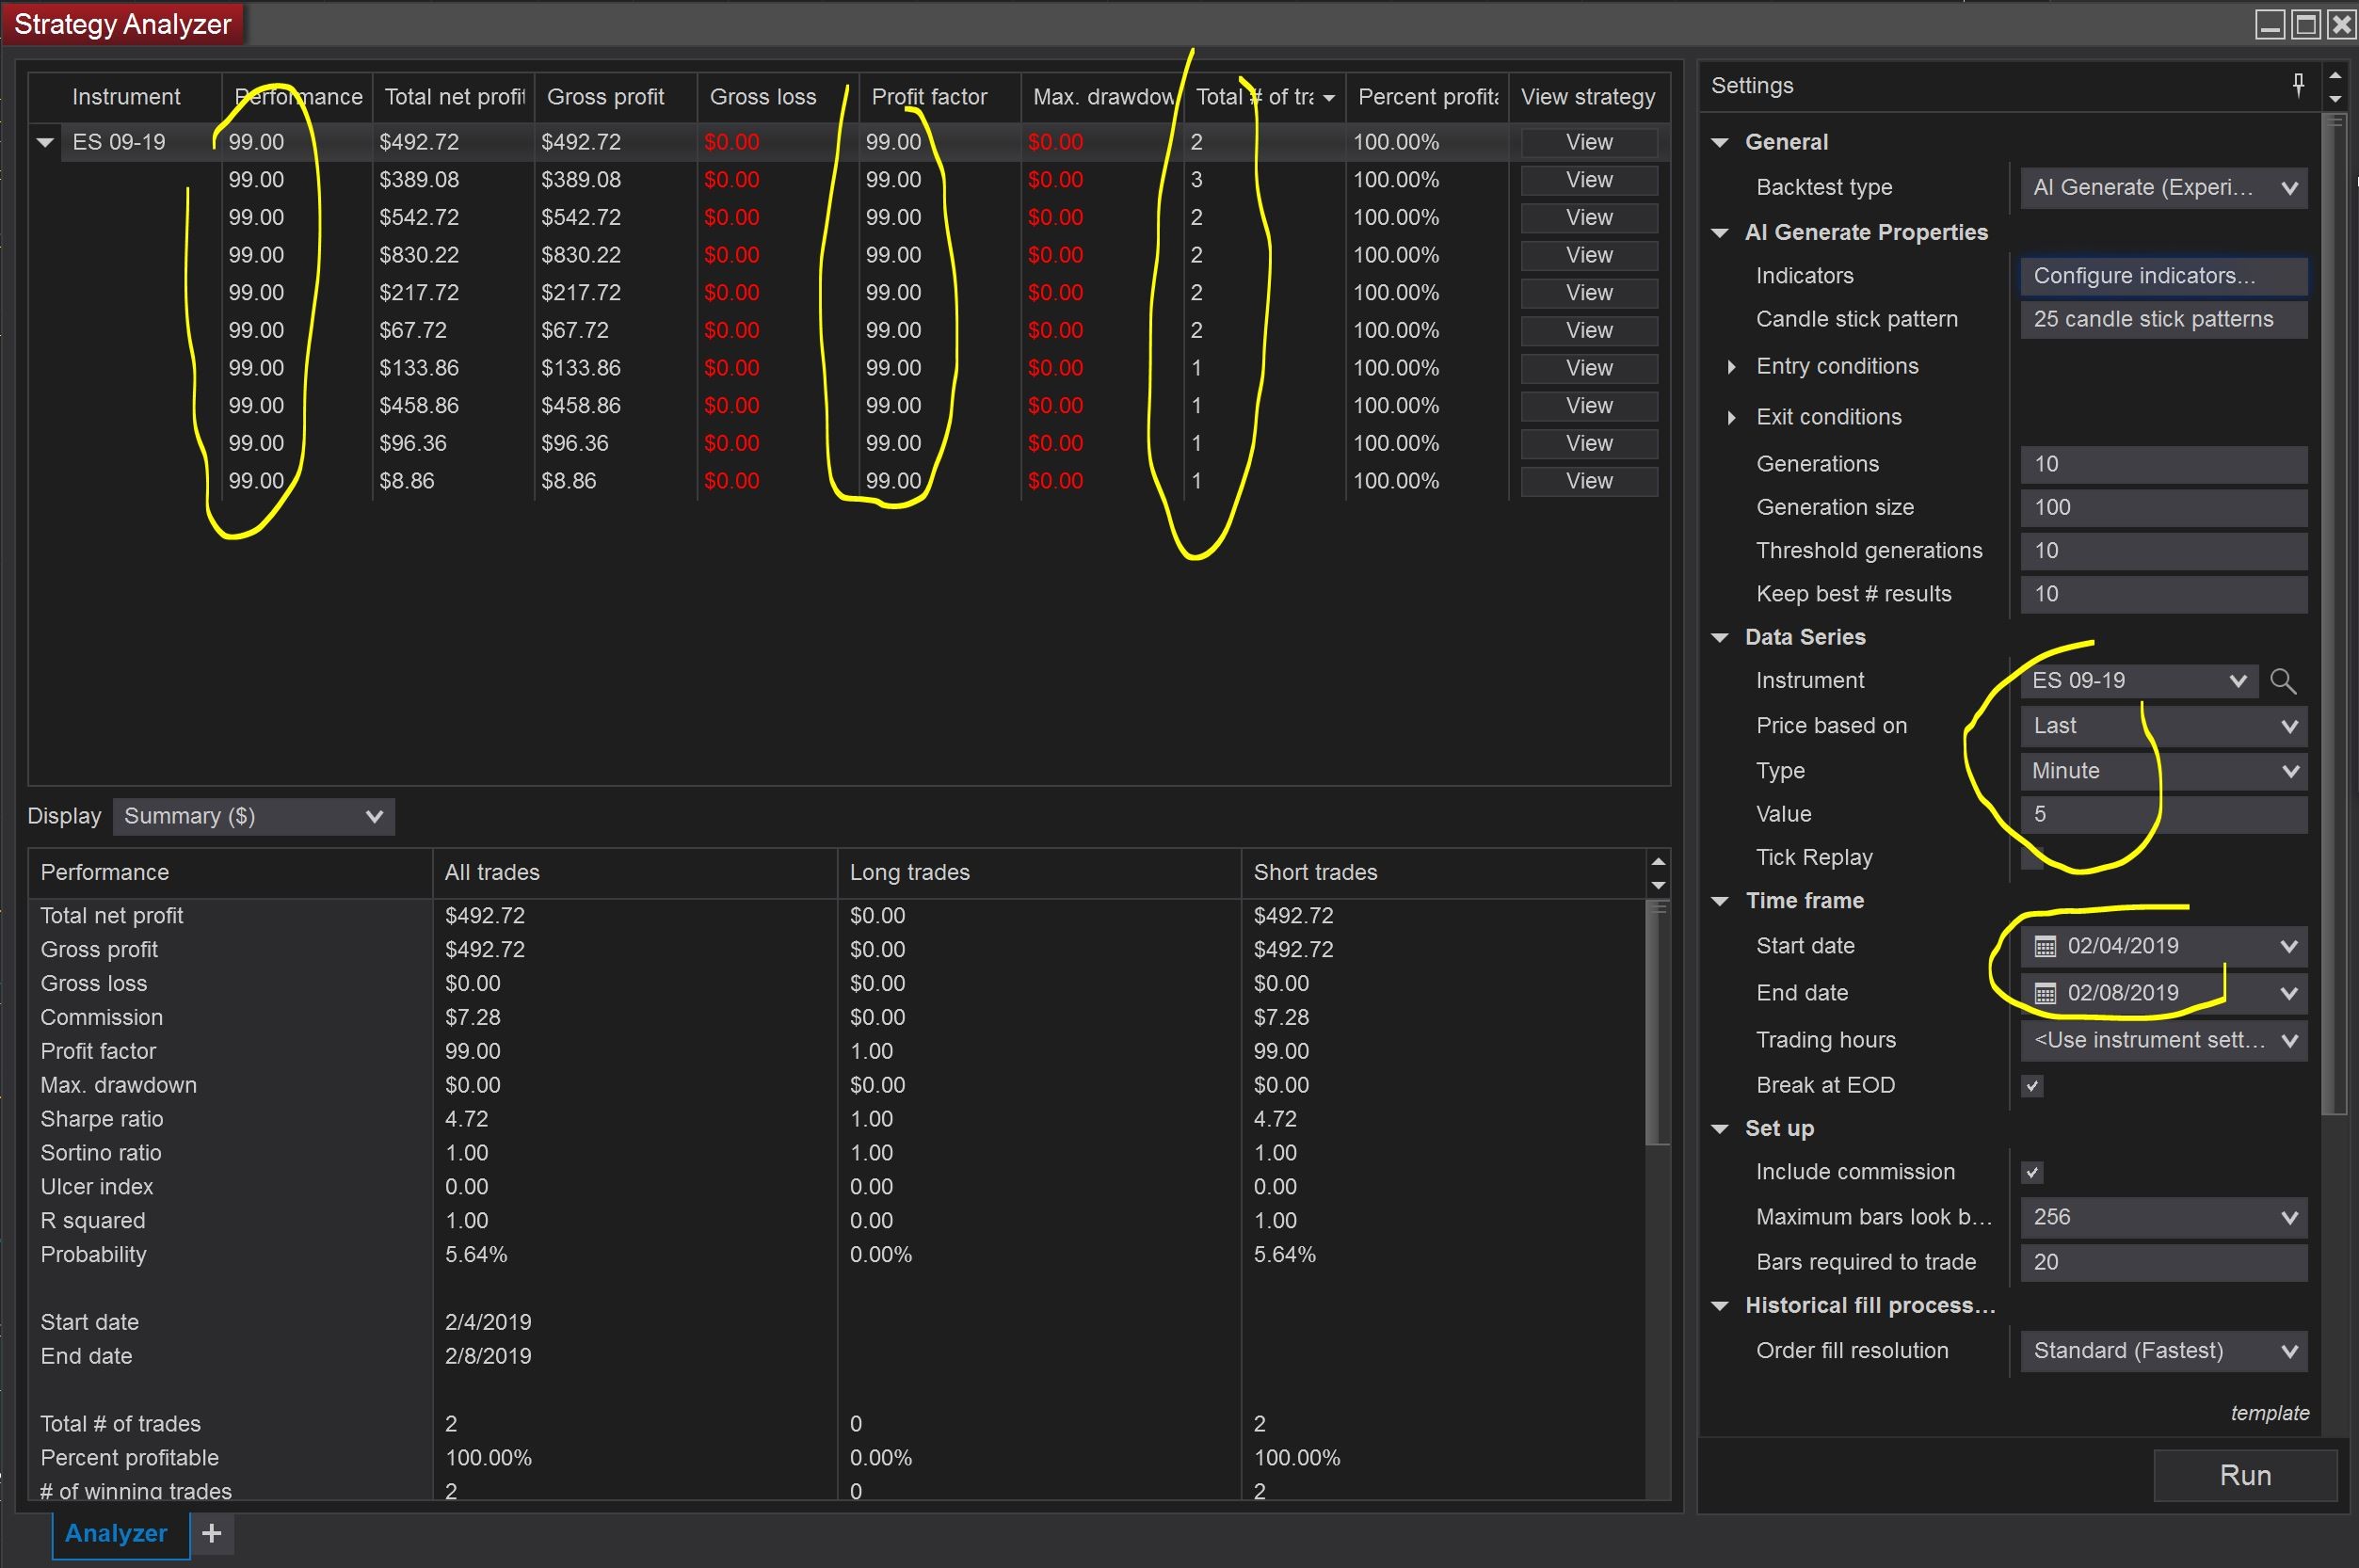Screen dimensions: 2359x1568
Task: Open the End date calendar icon
Action: [x=2045, y=994]
